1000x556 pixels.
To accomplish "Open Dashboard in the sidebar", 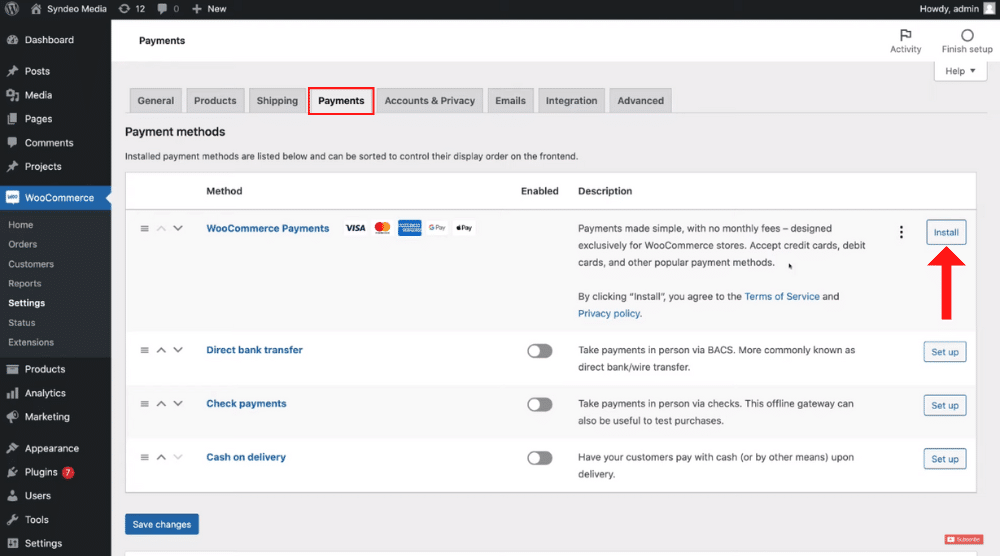I will pos(49,40).
